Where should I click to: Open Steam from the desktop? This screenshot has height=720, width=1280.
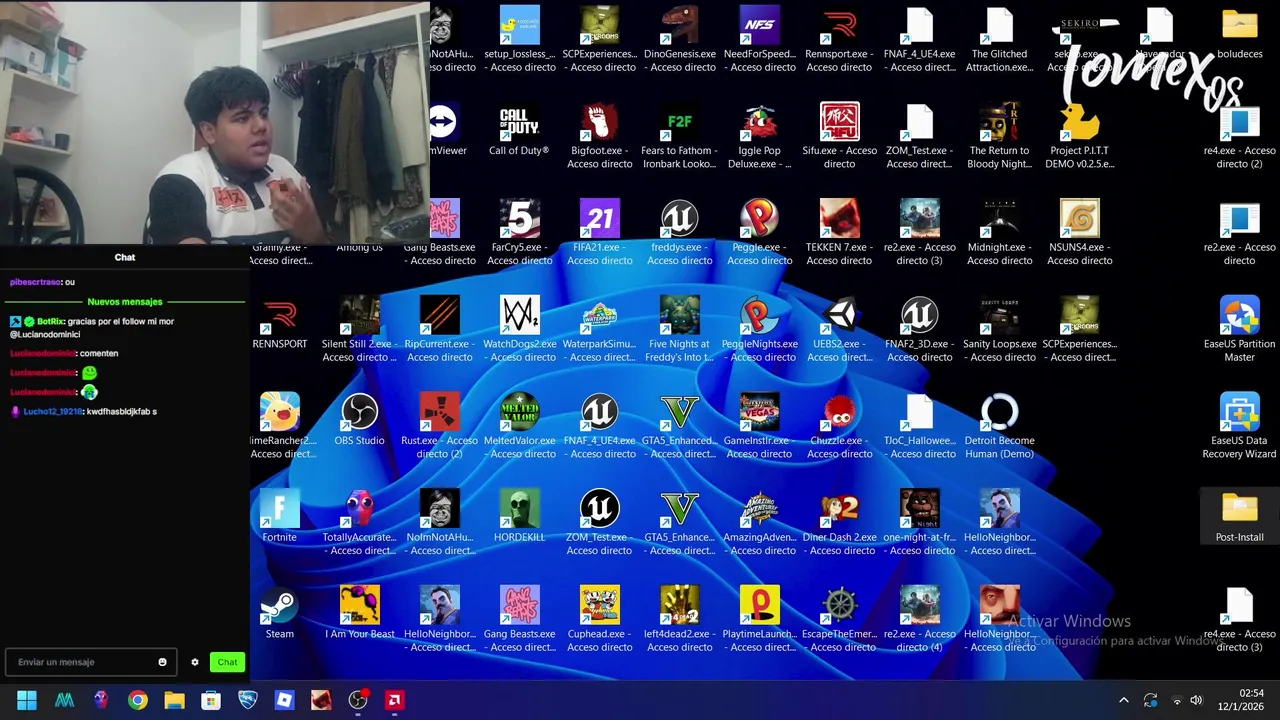coord(279,614)
